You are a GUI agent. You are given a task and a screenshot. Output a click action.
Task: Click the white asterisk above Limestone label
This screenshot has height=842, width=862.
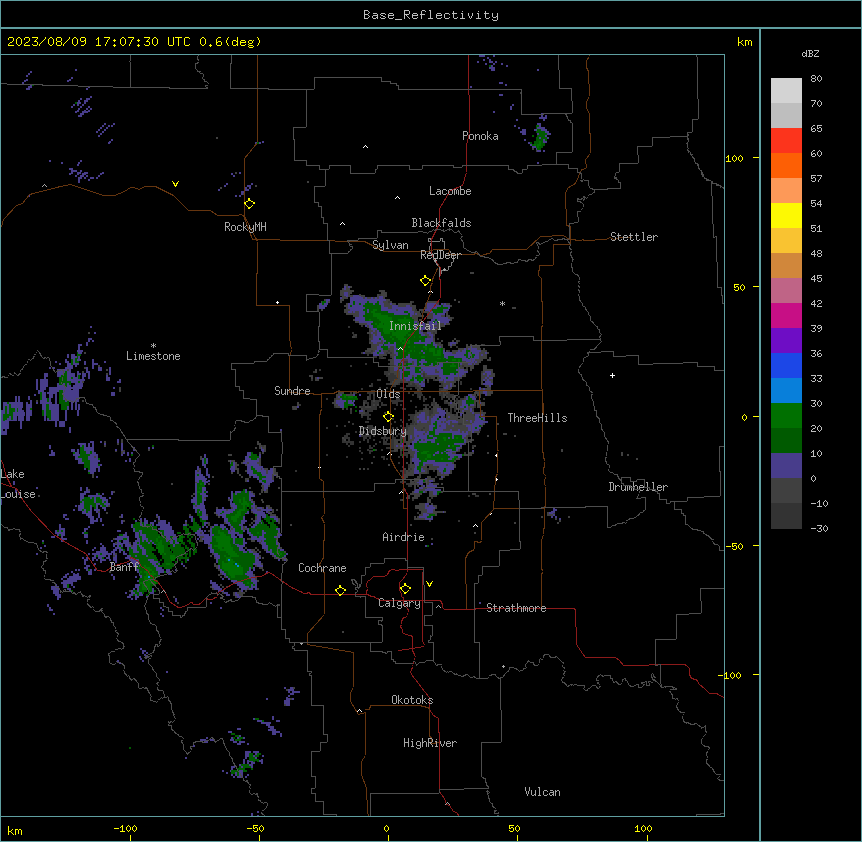[153, 346]
